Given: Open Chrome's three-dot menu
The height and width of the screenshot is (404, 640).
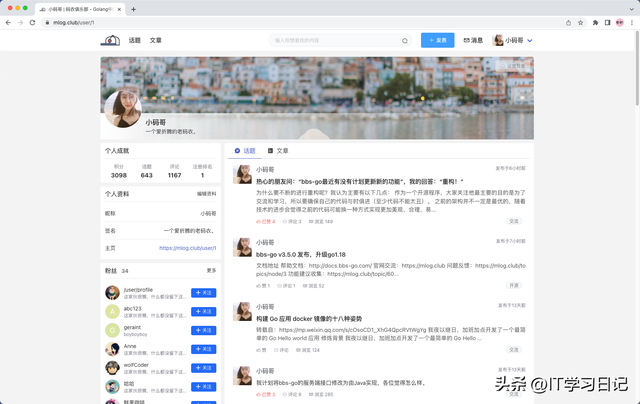Looking at the screenshot, I should point(632,23).
